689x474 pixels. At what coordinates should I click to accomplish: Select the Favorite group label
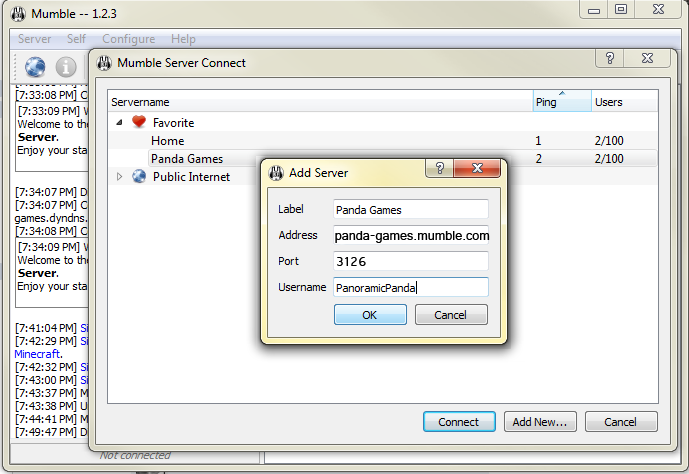pyautogui.click(x=173, y=123)
